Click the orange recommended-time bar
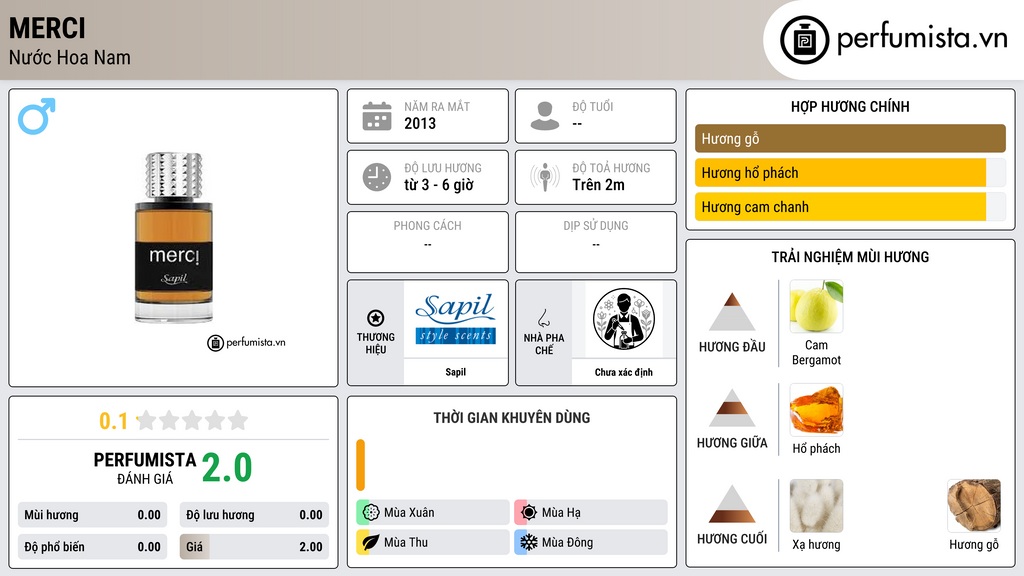Viewport: 1024px width, 576px height. tap(360, 465)
